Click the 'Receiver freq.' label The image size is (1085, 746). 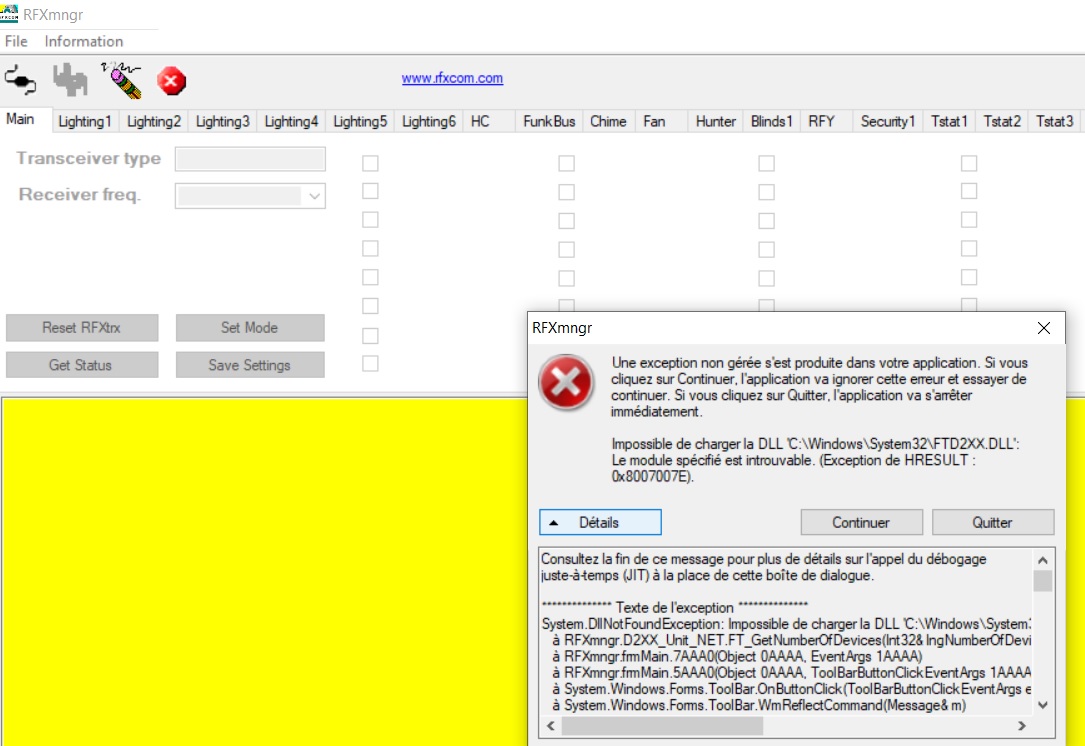coord(80,194)
